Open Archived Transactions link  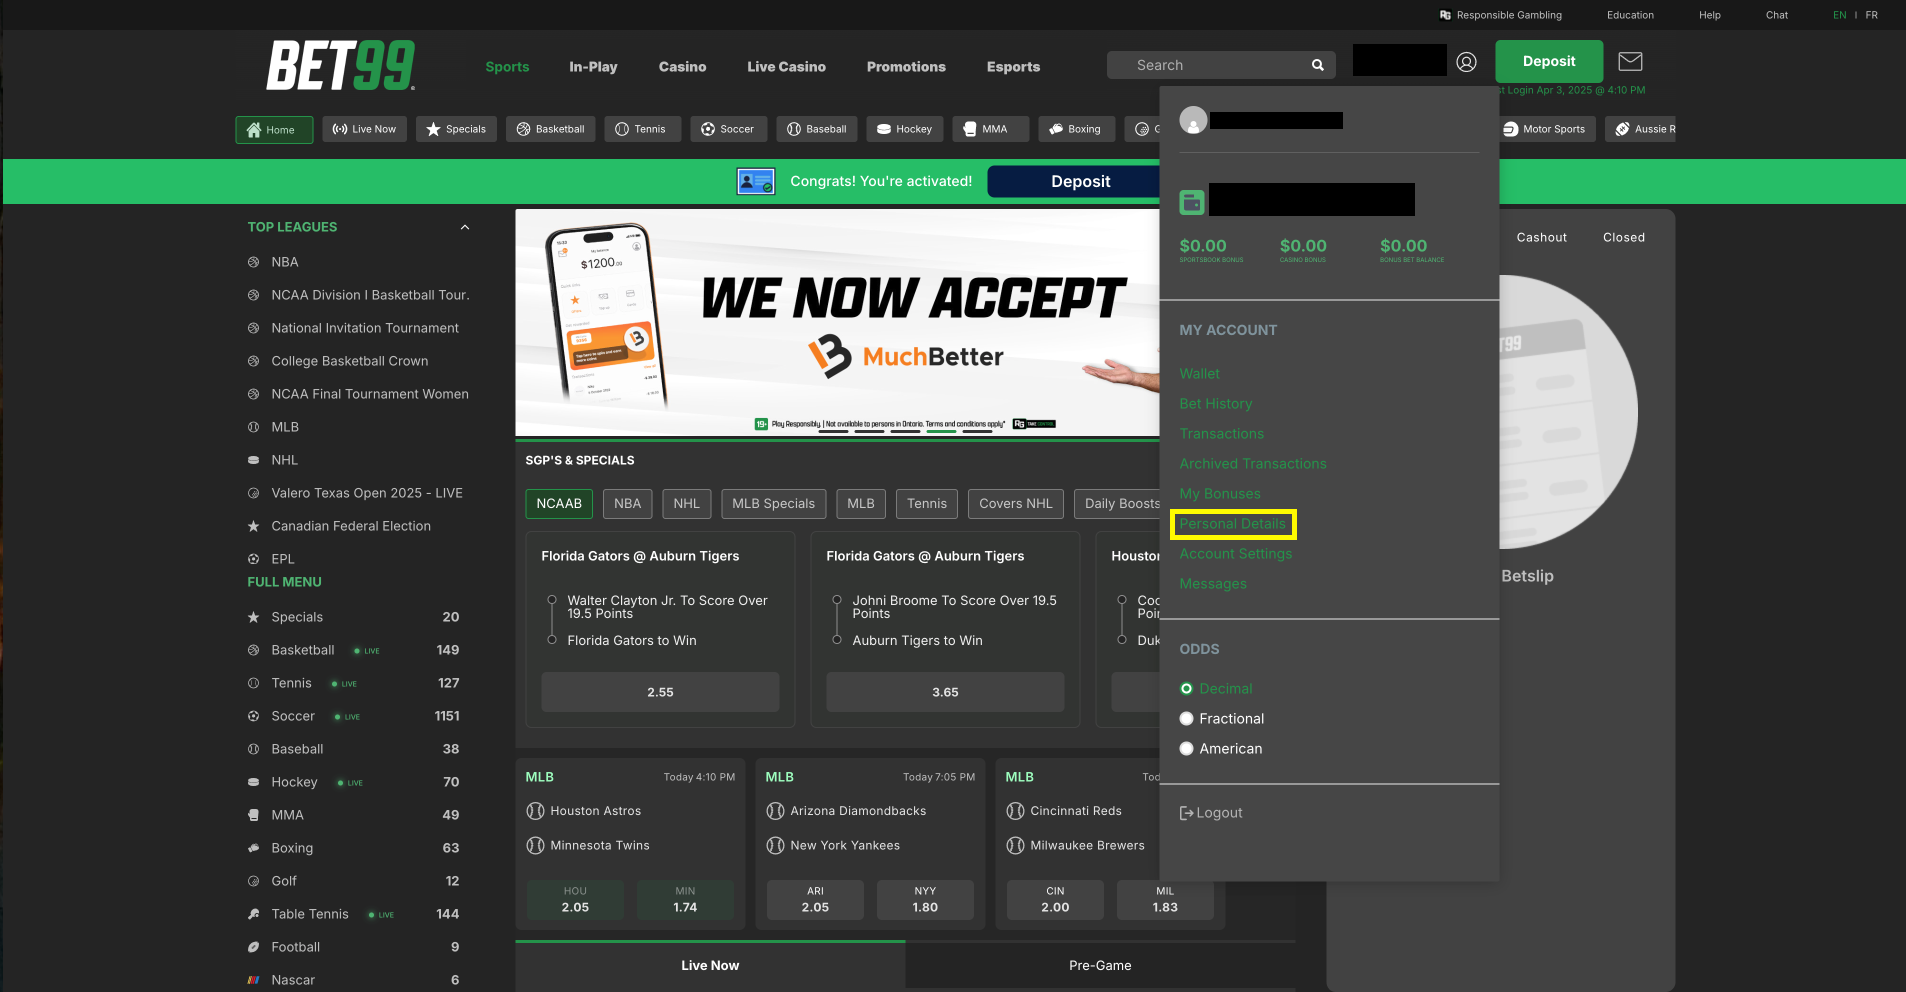tap(1252, 464)
